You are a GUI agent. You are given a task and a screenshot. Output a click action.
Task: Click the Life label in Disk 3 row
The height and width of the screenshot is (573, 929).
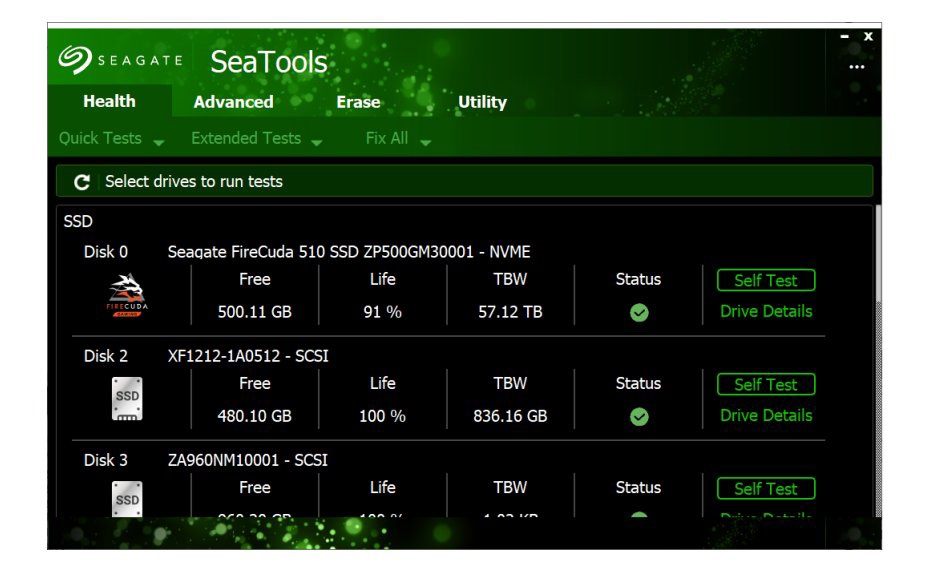point(382,488)
